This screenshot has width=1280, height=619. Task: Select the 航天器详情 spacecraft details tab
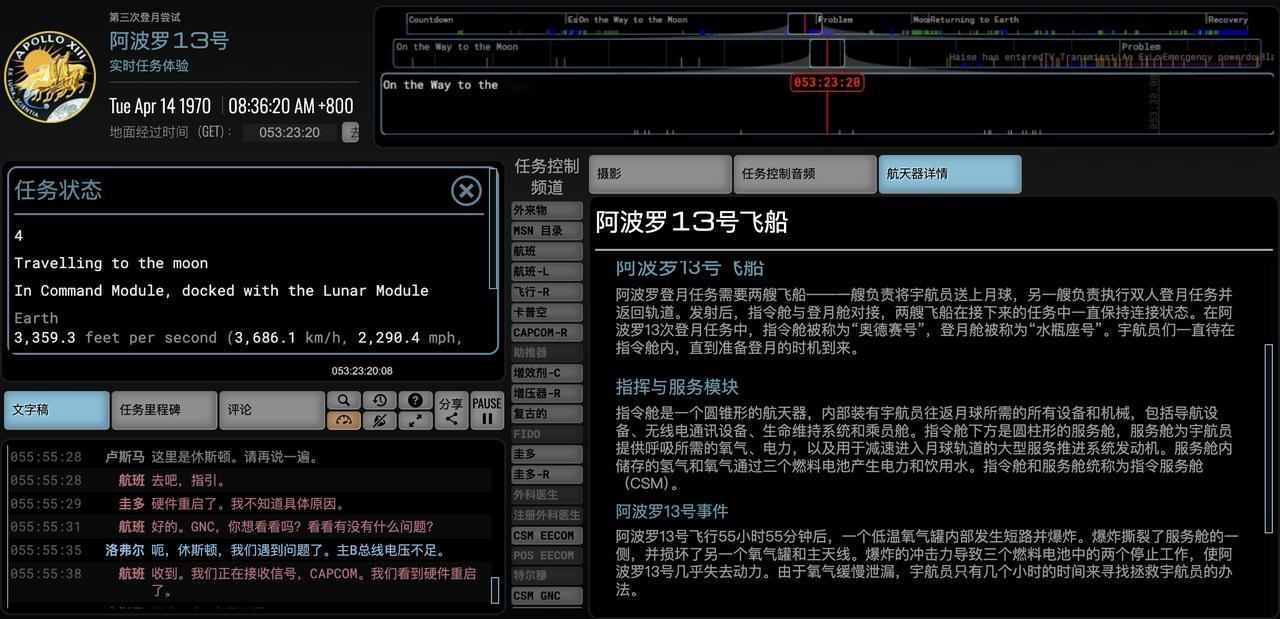pyautogui.click(x=950, y=174)
